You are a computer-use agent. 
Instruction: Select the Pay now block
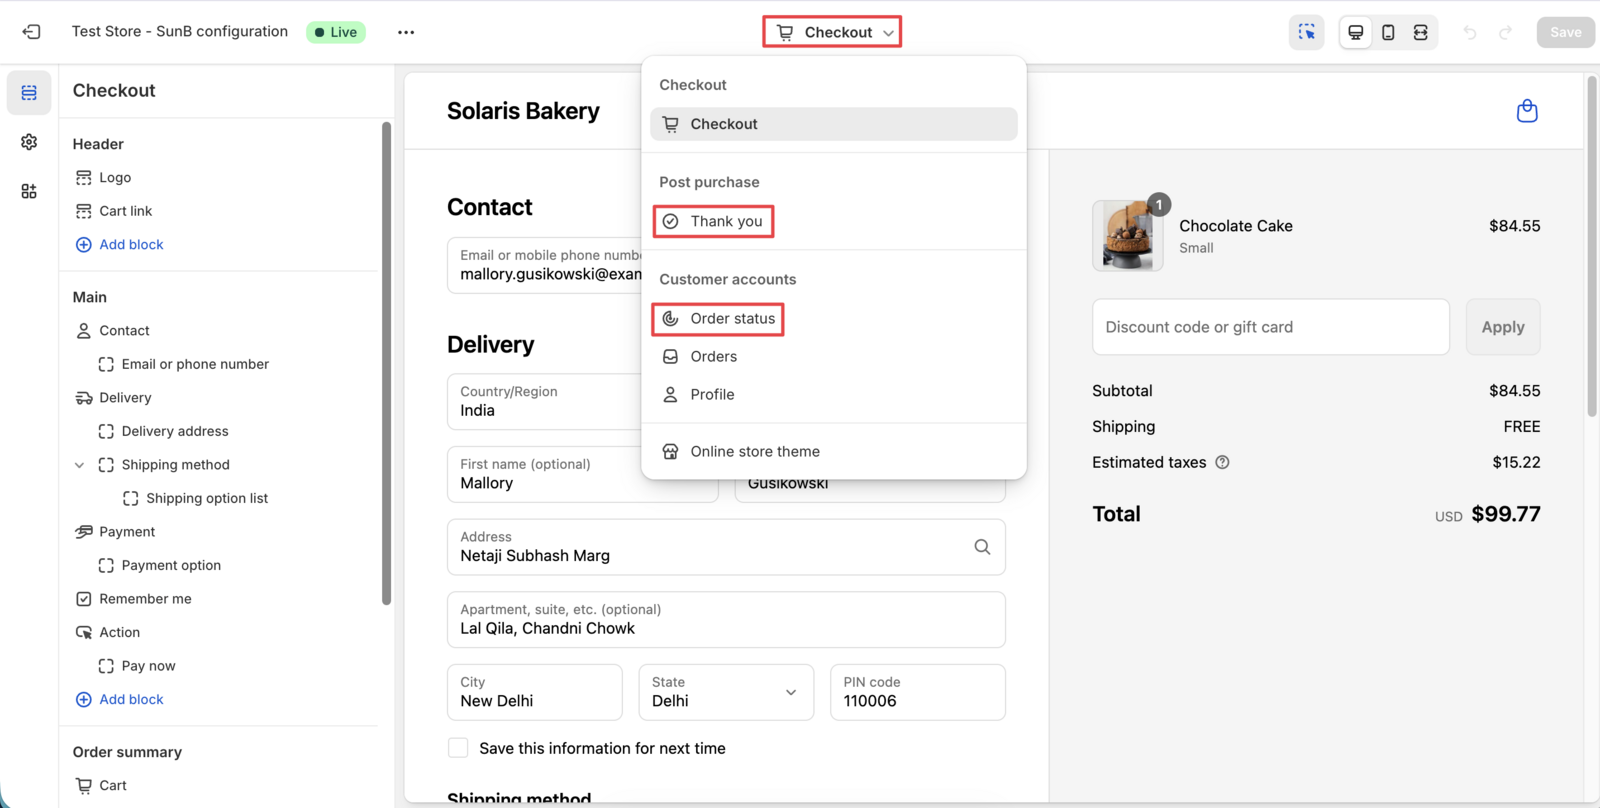[x=148, y=666]
